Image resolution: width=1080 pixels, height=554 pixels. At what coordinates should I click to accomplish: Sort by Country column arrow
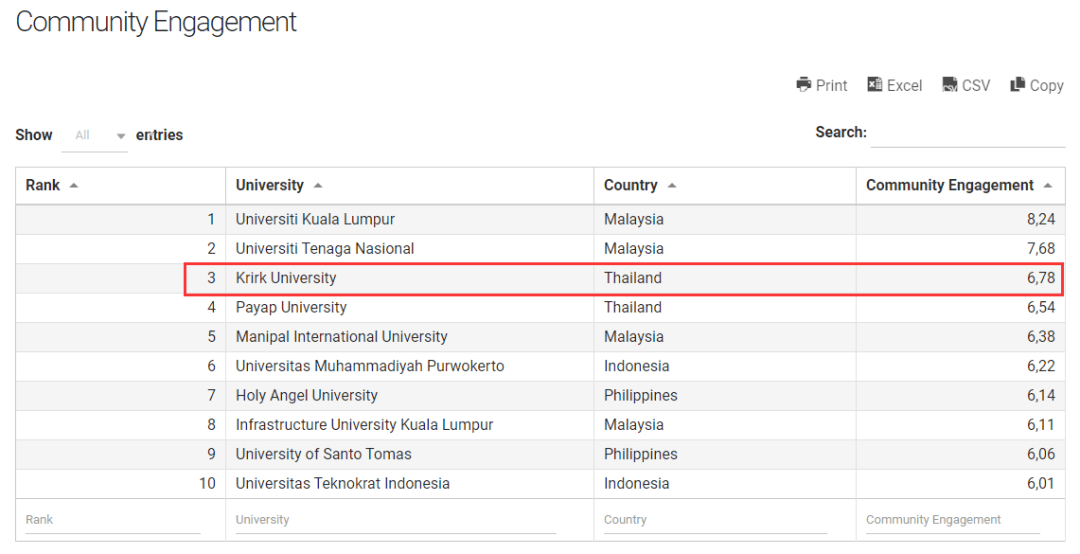tap(672, 186)
